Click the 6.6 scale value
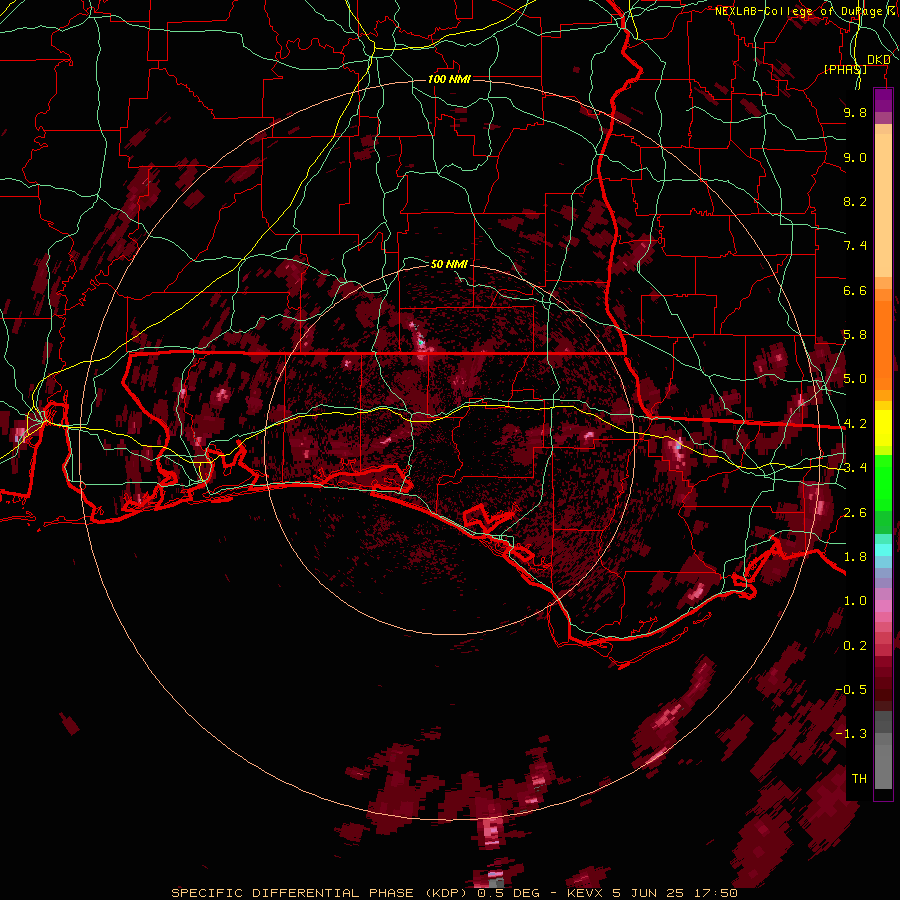900x900 pixels. (855, 290)
